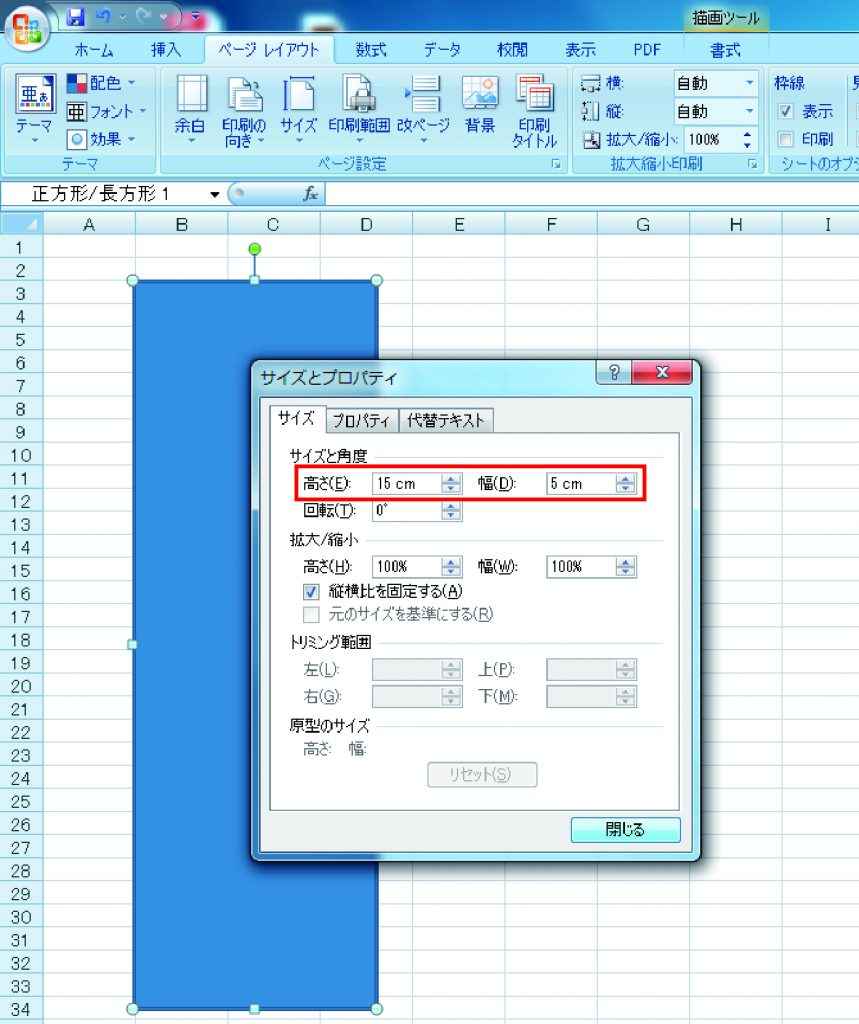Toggle the 枠線 表示 checkbox

(786, 111)
